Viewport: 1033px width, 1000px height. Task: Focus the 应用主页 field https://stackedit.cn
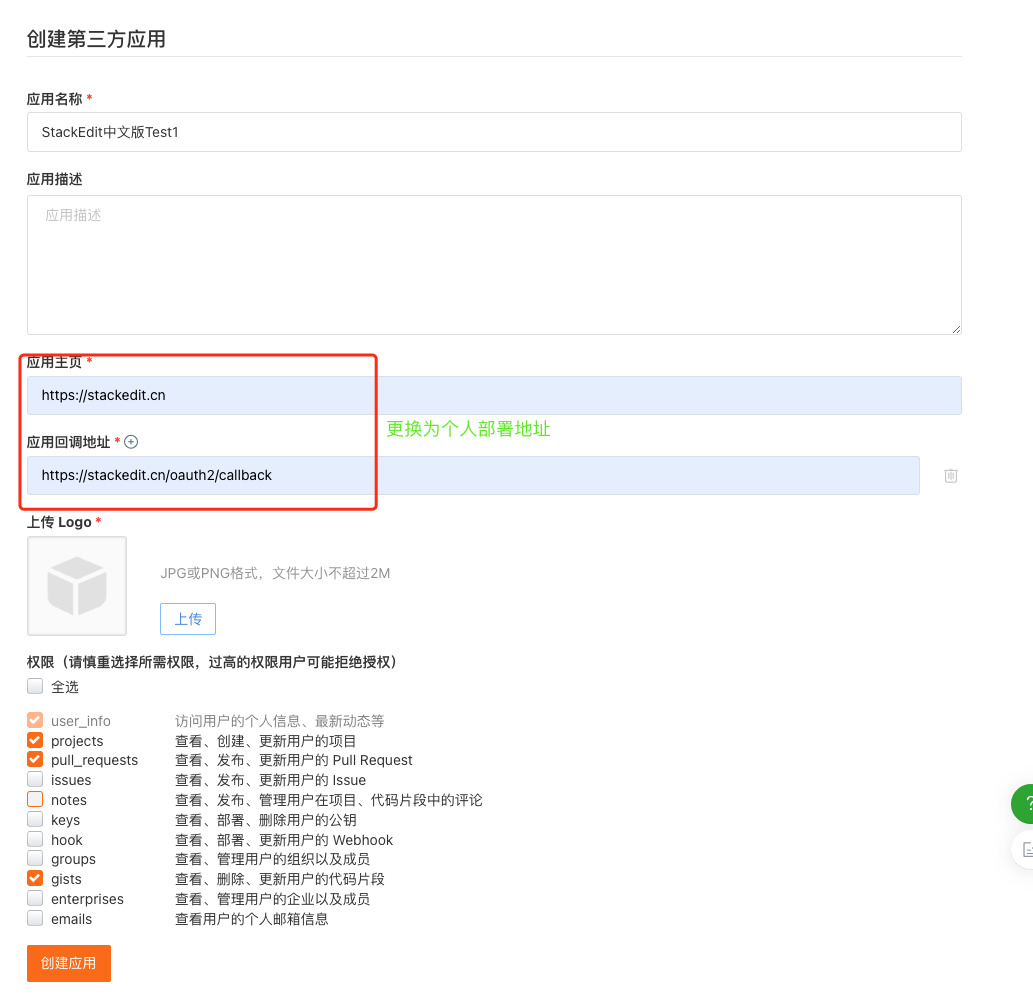494,395
